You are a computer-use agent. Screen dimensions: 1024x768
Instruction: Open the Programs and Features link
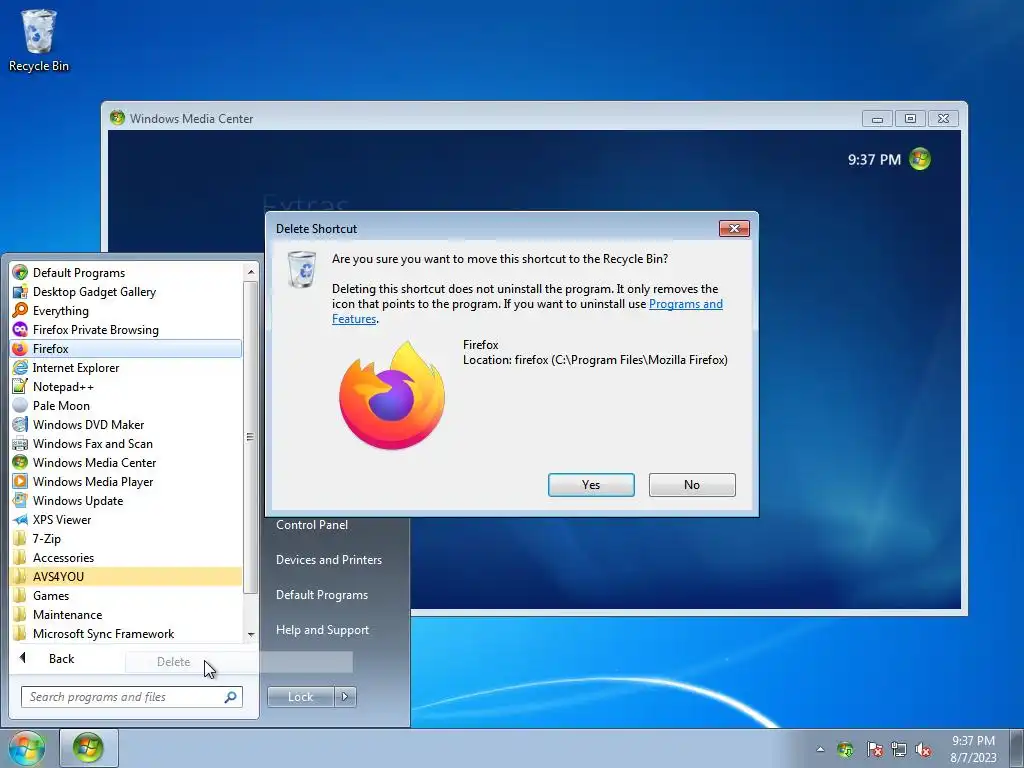(686, 304)
